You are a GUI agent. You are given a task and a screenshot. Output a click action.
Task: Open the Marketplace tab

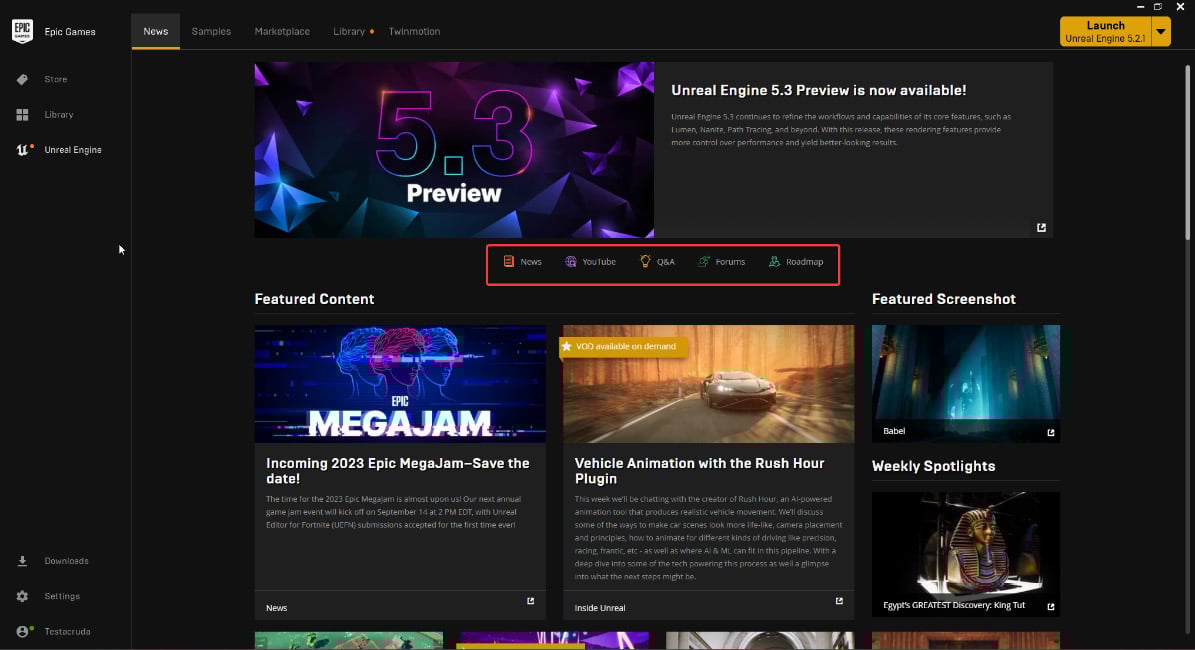click(282, 31)
